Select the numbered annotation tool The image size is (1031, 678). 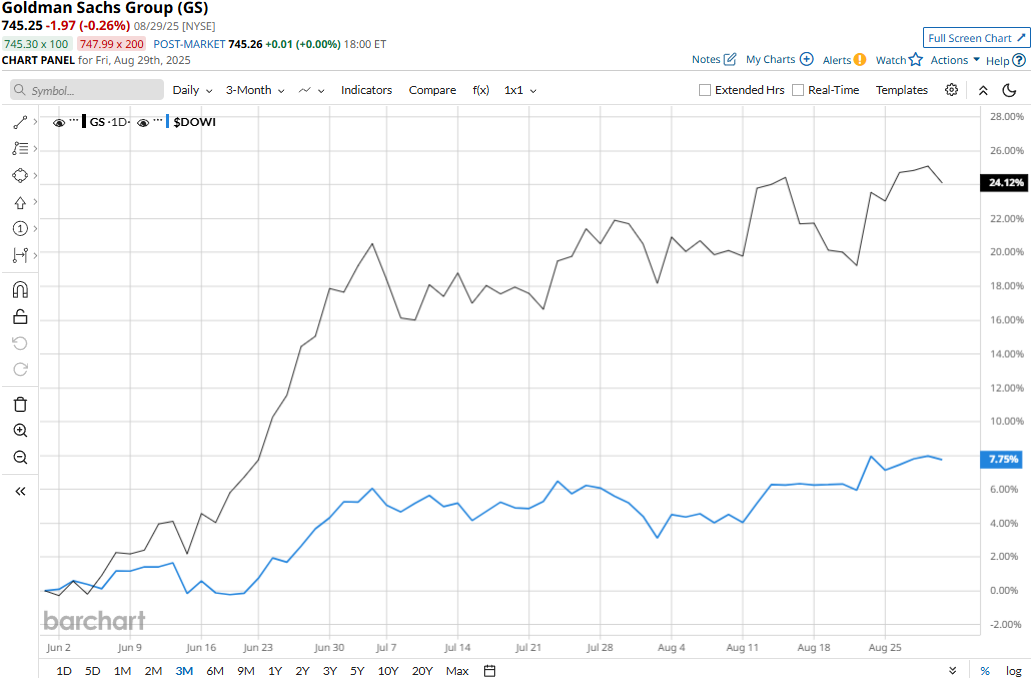[20, 228]
